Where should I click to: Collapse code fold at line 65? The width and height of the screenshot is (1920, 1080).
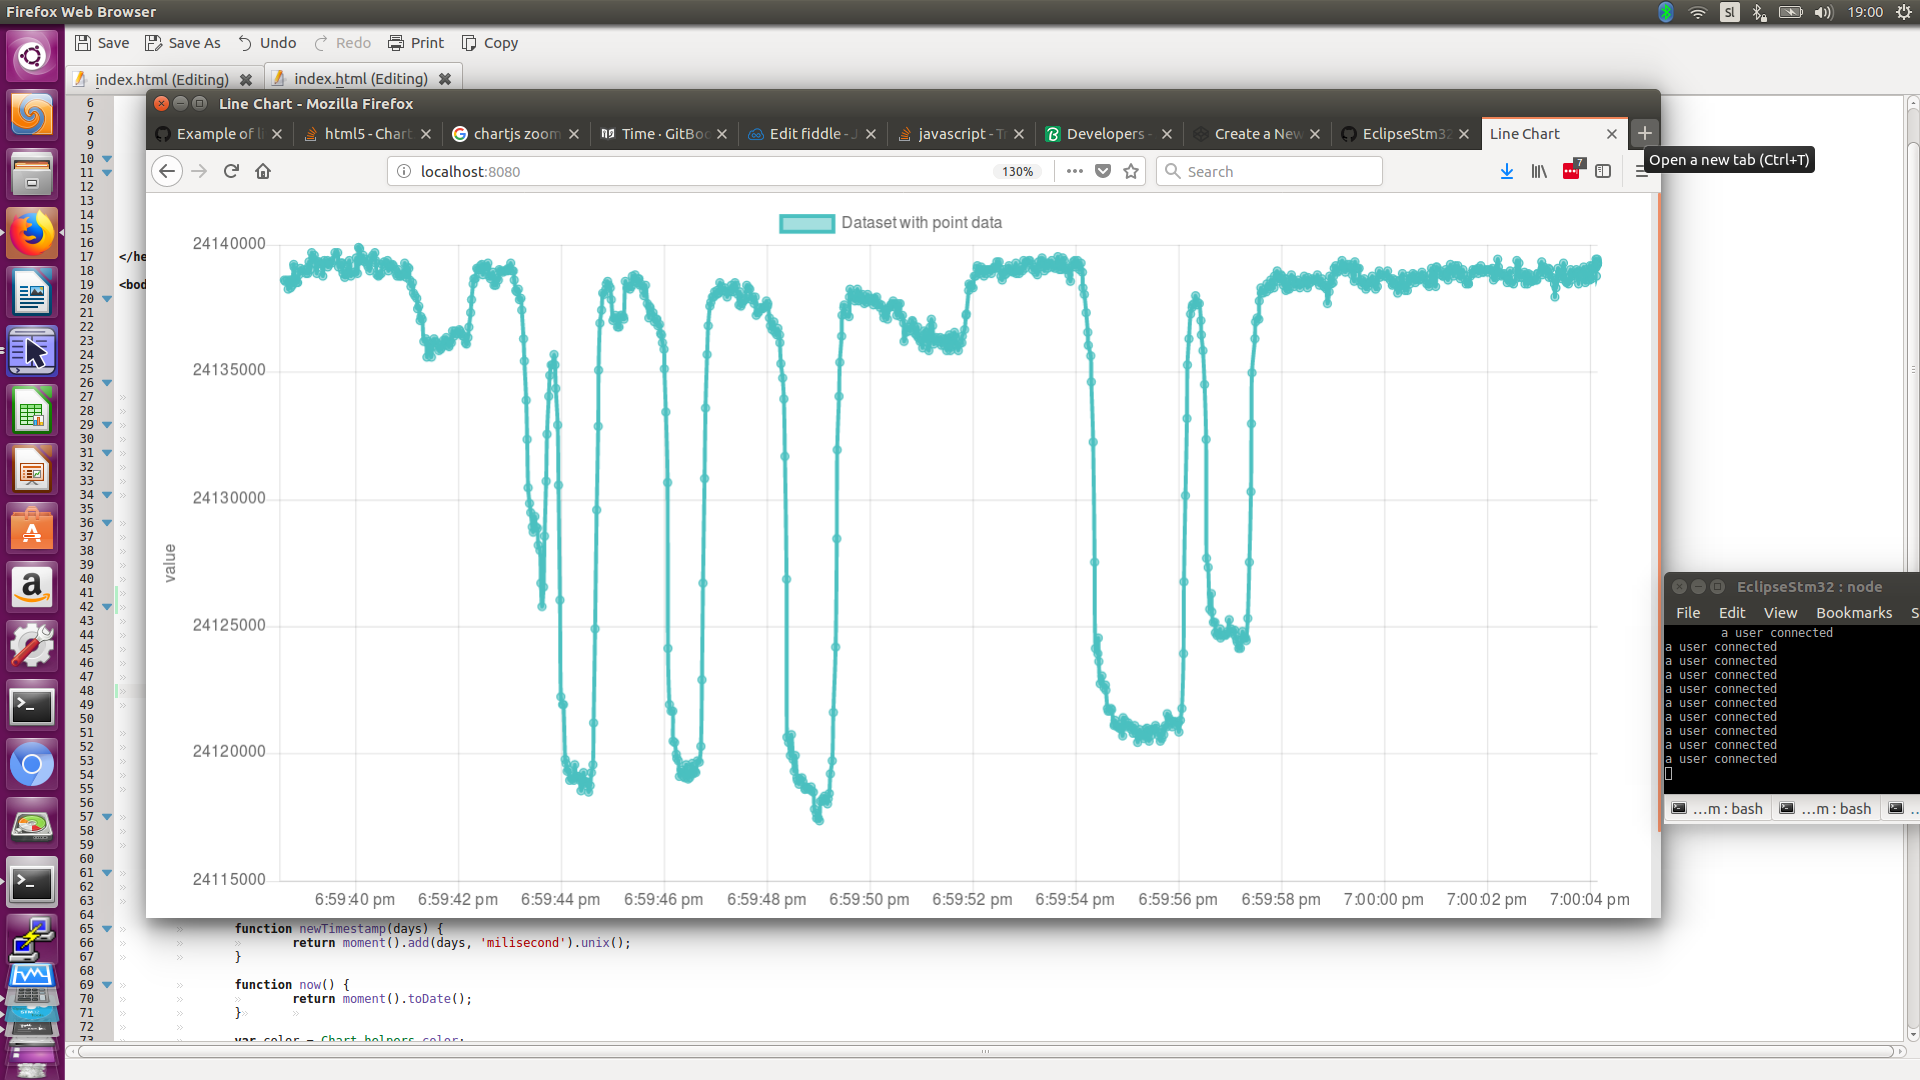[107, 929]
